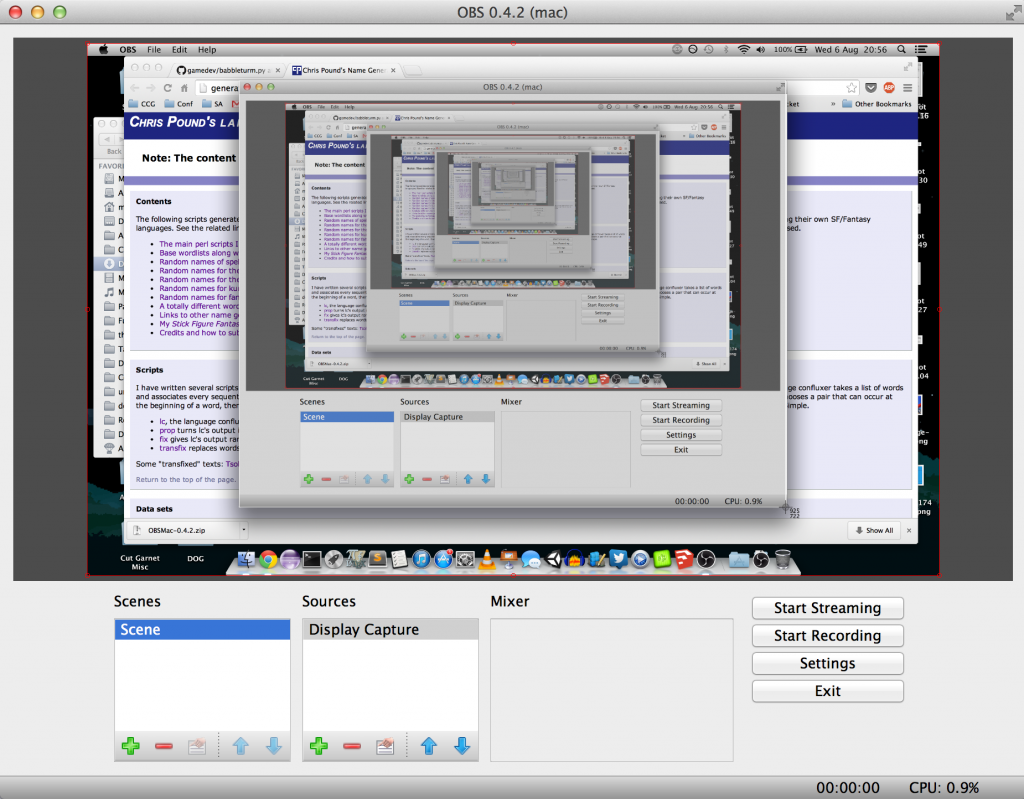The image size is (1024, 799).
Task: Click Display Capture in the nested OBS window
Action: 447,417
